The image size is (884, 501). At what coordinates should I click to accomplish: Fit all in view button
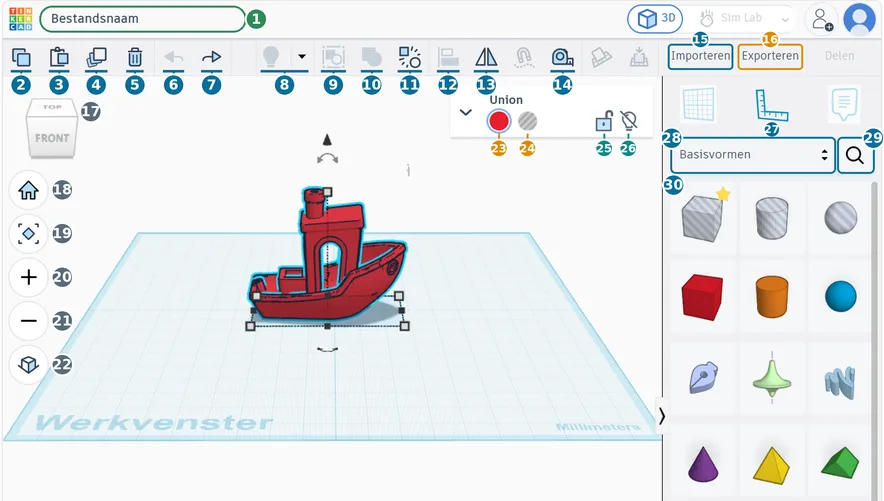tap(28, 233)
